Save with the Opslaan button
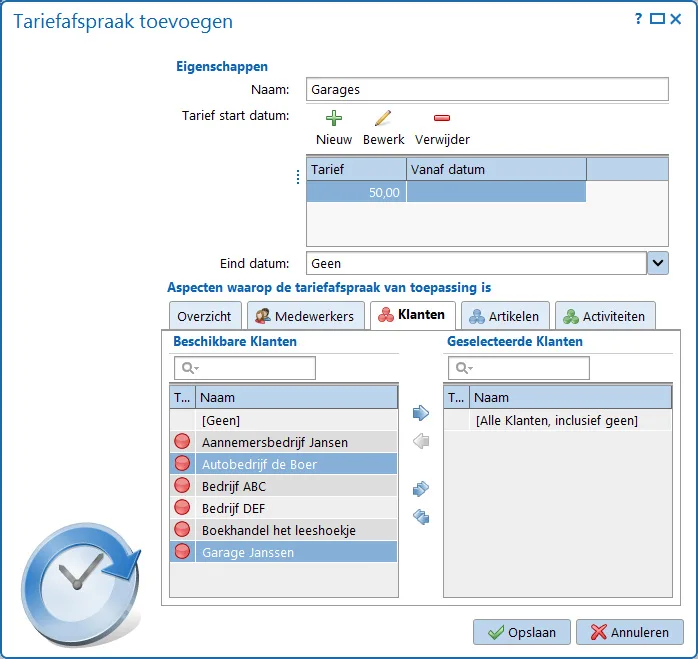The height and width of the screenshot is (659, 698). (x=522, y=632)
